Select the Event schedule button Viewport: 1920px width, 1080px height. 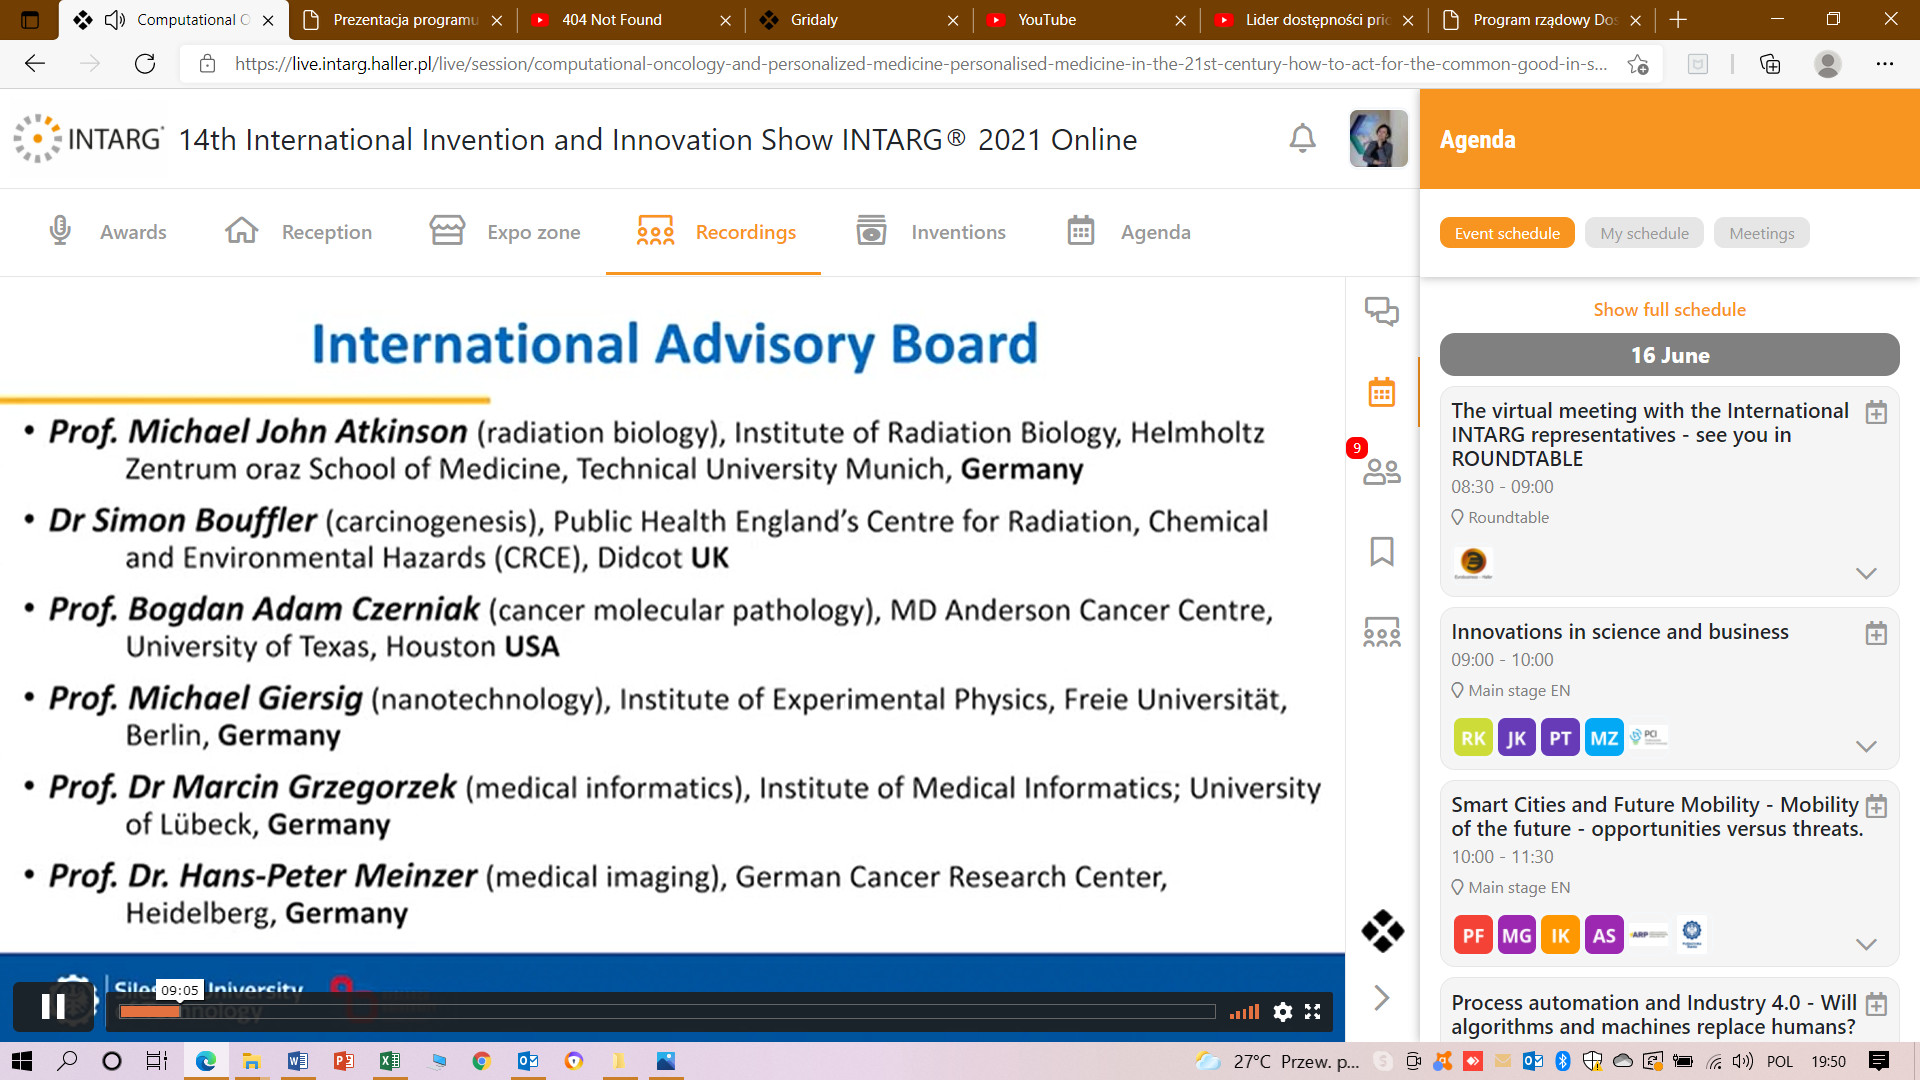(1507, 233)
